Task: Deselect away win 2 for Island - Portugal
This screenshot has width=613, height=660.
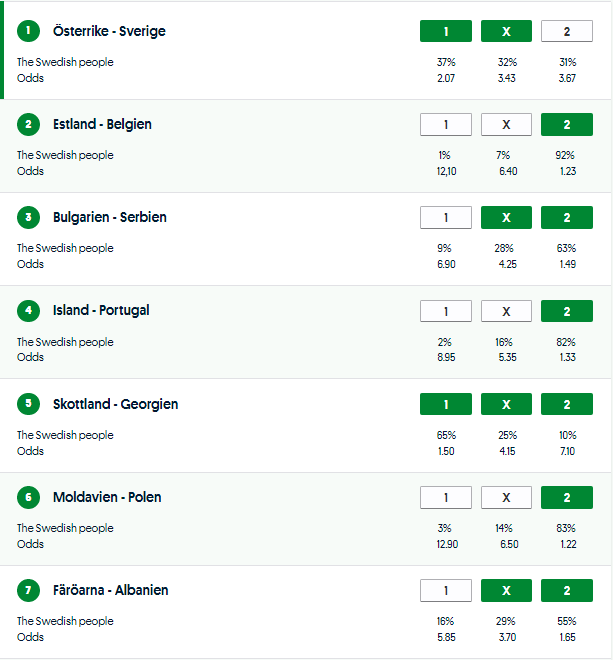Action: tap(566, 310)
